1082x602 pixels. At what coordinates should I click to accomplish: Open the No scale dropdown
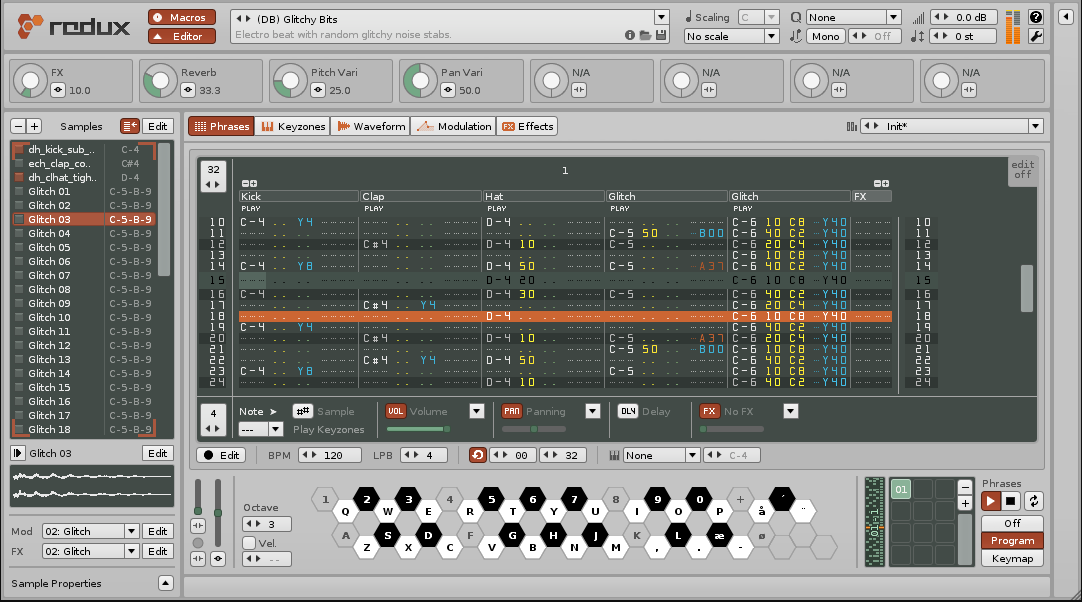(x=731, y=37)
